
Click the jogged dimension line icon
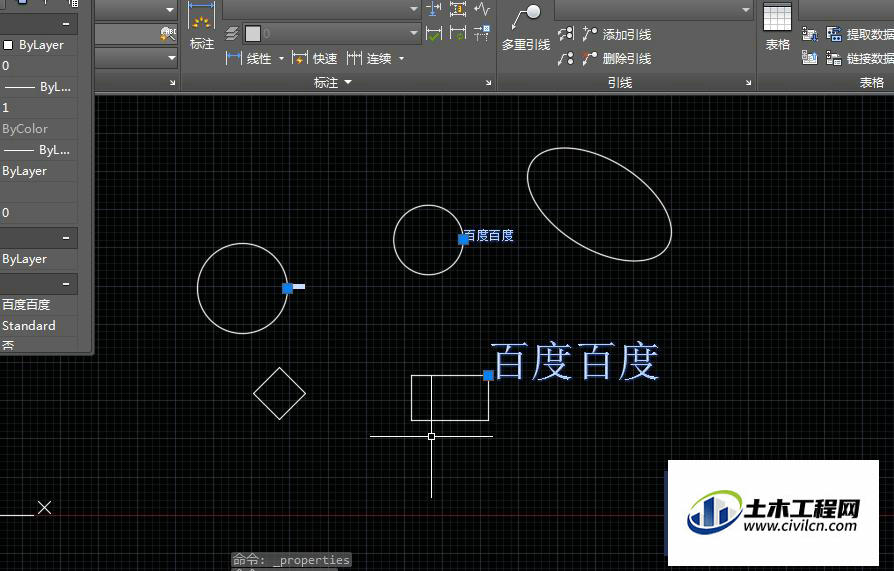pyautogui.click(x=482, y=9)
